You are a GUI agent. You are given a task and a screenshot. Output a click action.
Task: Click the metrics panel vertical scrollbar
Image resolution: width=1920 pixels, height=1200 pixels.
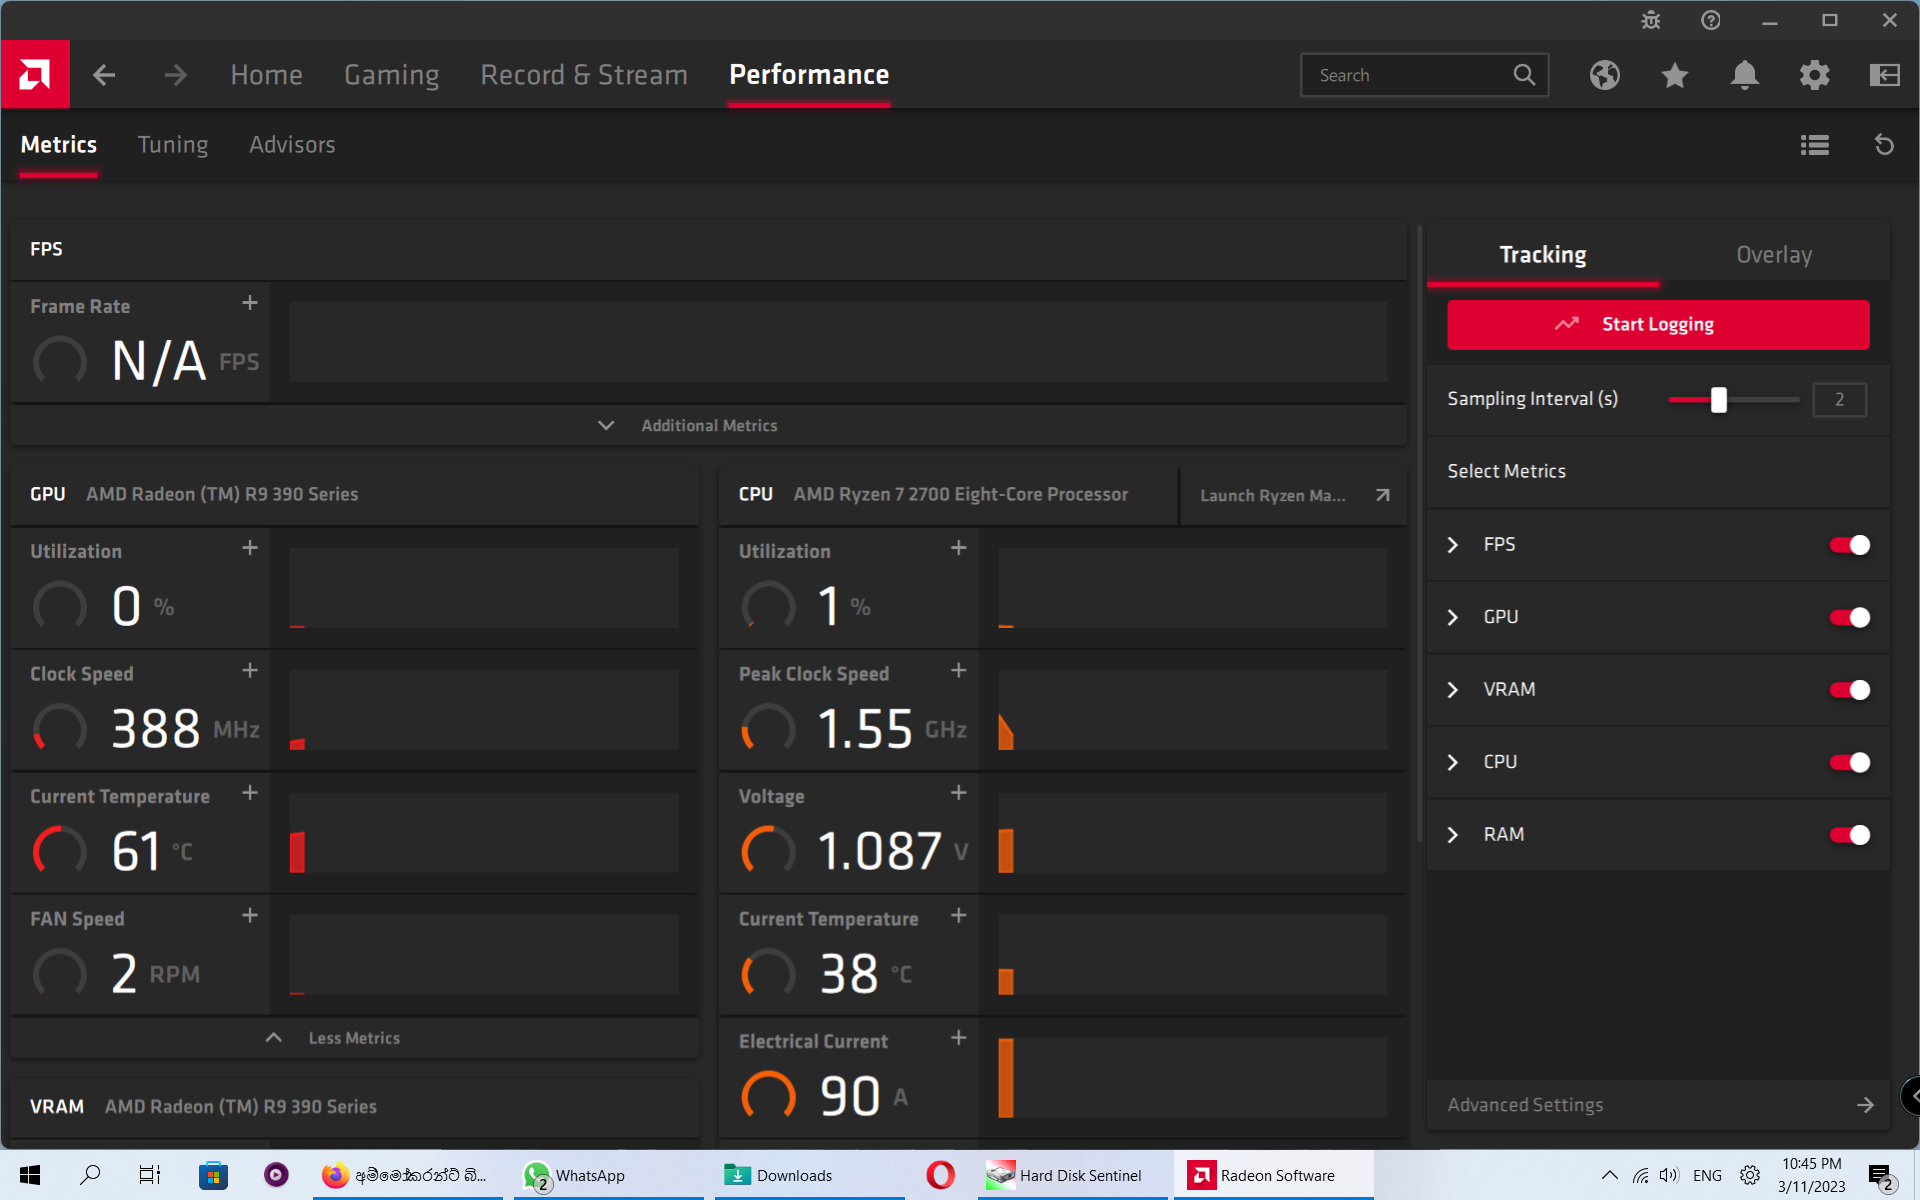(x=1420, y=535)
